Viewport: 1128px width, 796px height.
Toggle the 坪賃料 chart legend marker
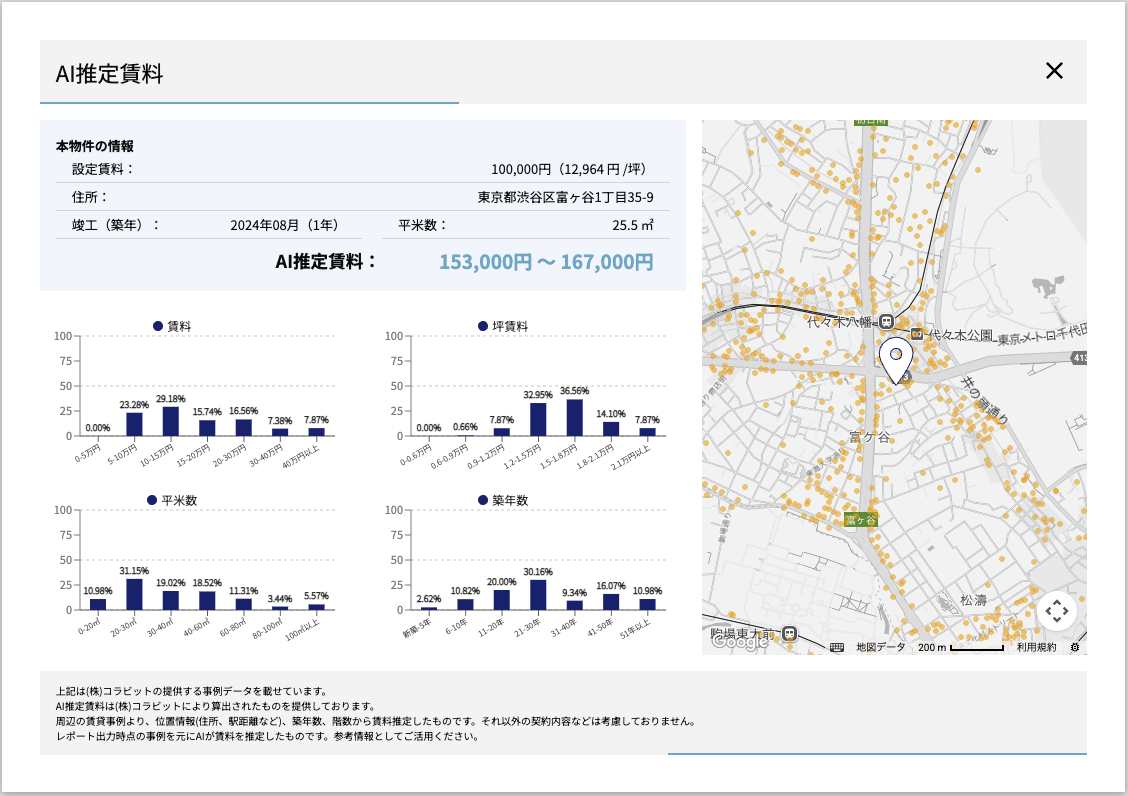point(483,326)
